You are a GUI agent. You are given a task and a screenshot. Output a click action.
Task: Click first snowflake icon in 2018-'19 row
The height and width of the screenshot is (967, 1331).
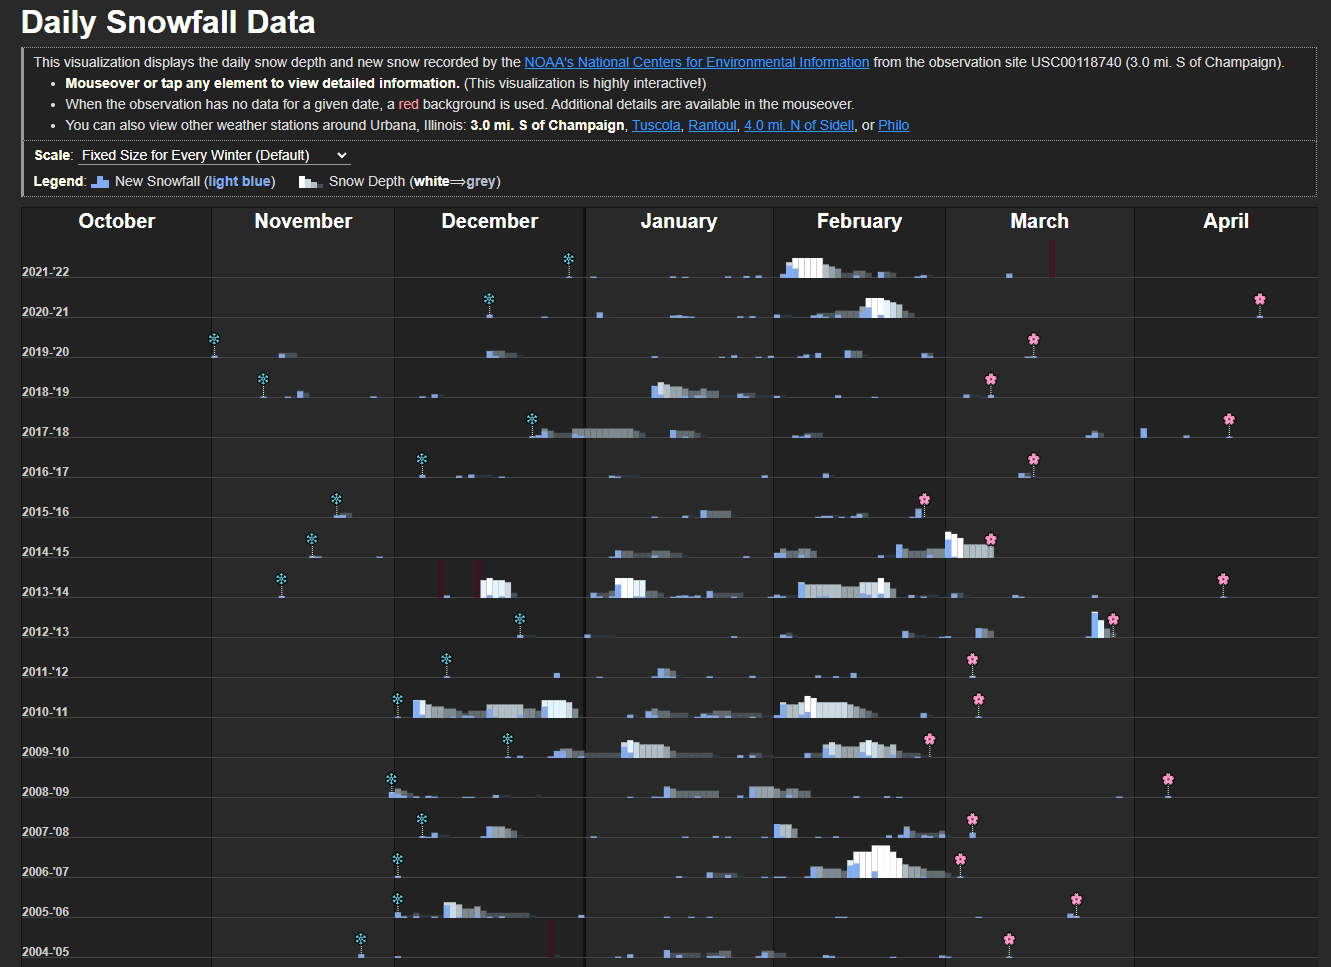[263, 380]
